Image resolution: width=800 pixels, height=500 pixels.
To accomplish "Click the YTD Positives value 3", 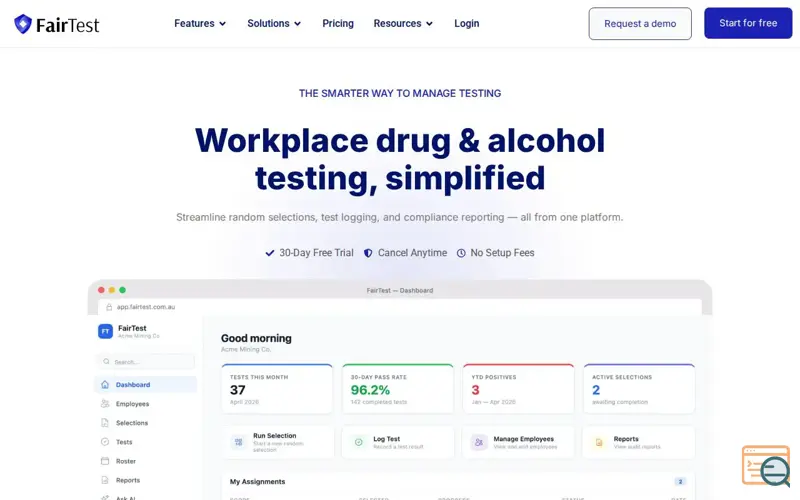I will pyautogui.click(x=476, y=390).
